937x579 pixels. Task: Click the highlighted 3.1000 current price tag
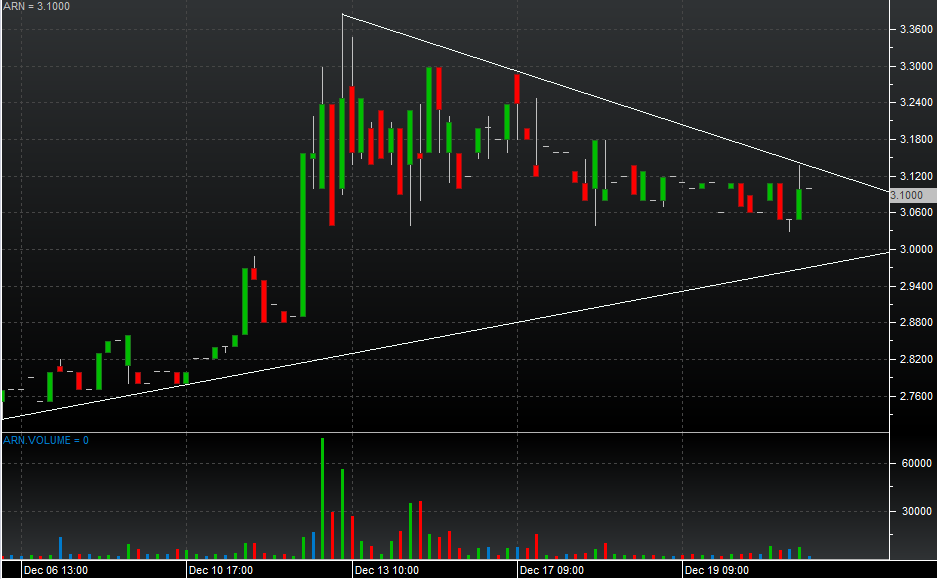tap(911, 195)
